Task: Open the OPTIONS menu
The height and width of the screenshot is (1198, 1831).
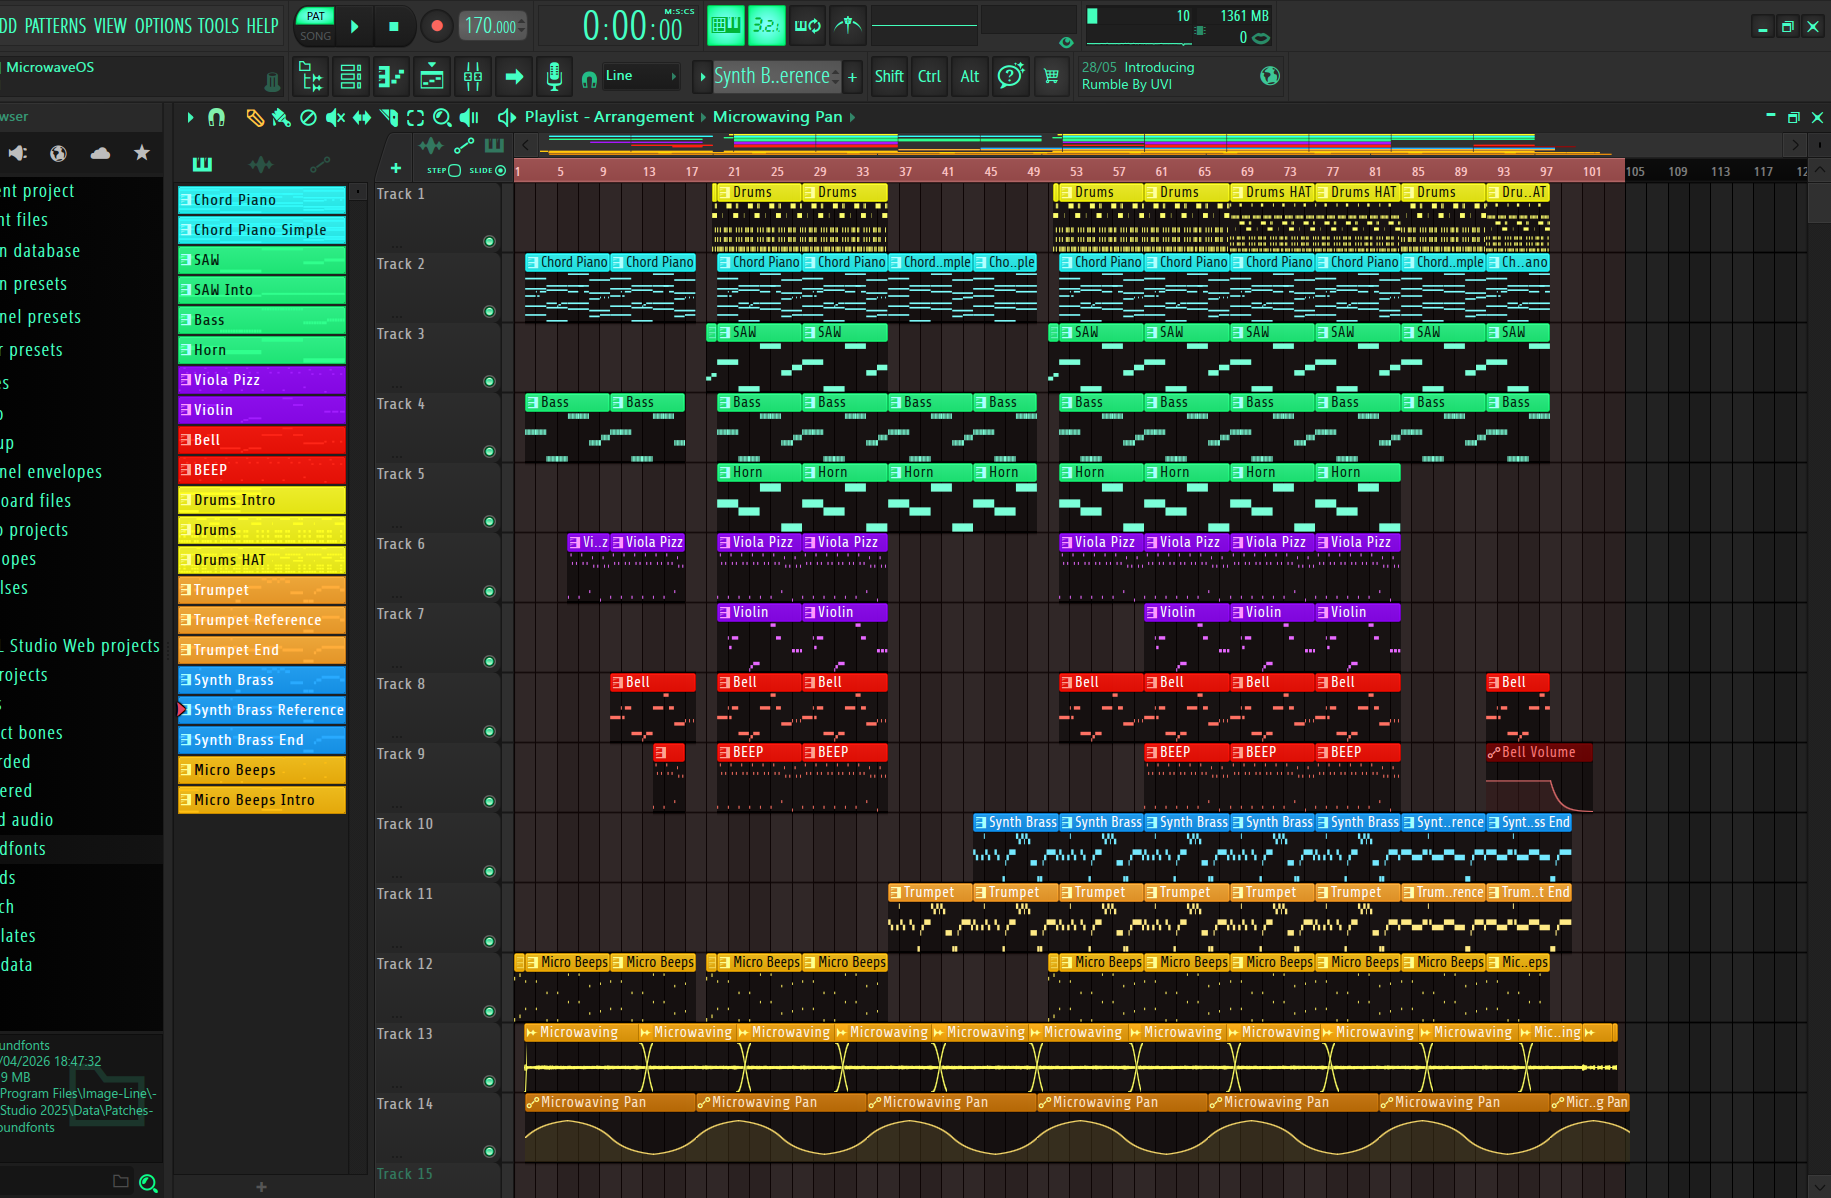Action: [x=163, y=26]
